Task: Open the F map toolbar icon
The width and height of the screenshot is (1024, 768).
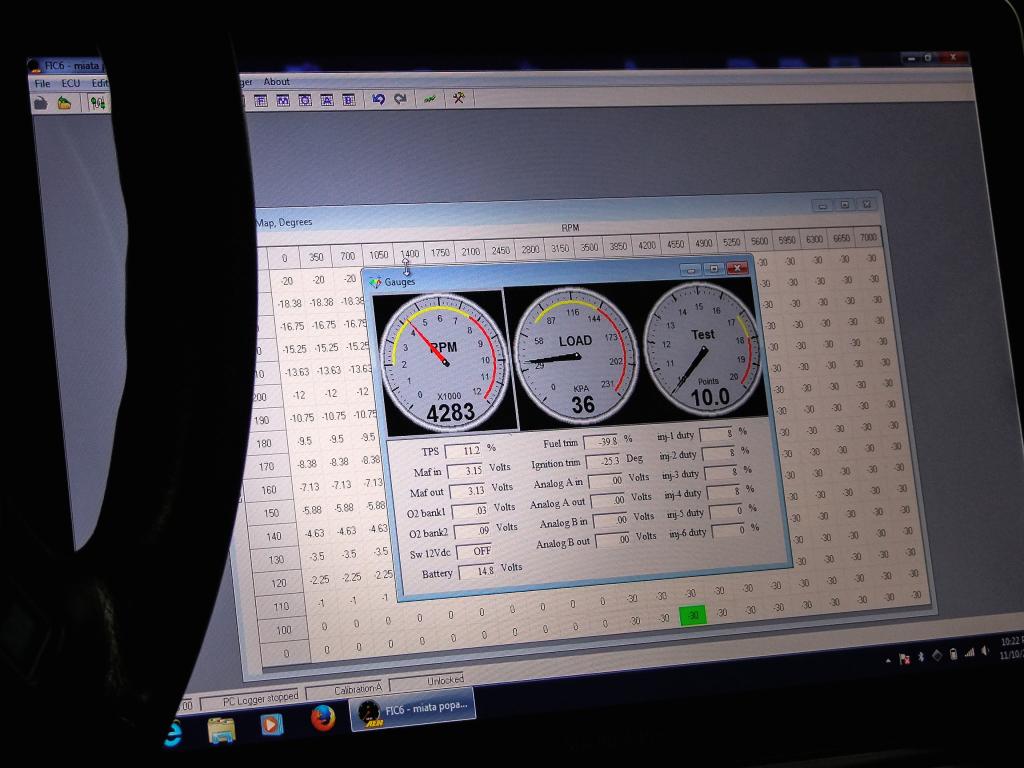Action: pos(261,101)
